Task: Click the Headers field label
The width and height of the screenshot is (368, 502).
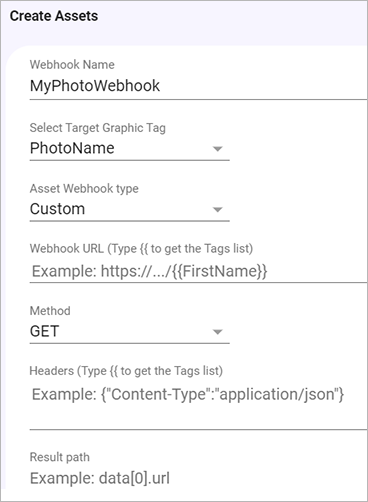Action: pyautogui.click(x=126, y=371)
